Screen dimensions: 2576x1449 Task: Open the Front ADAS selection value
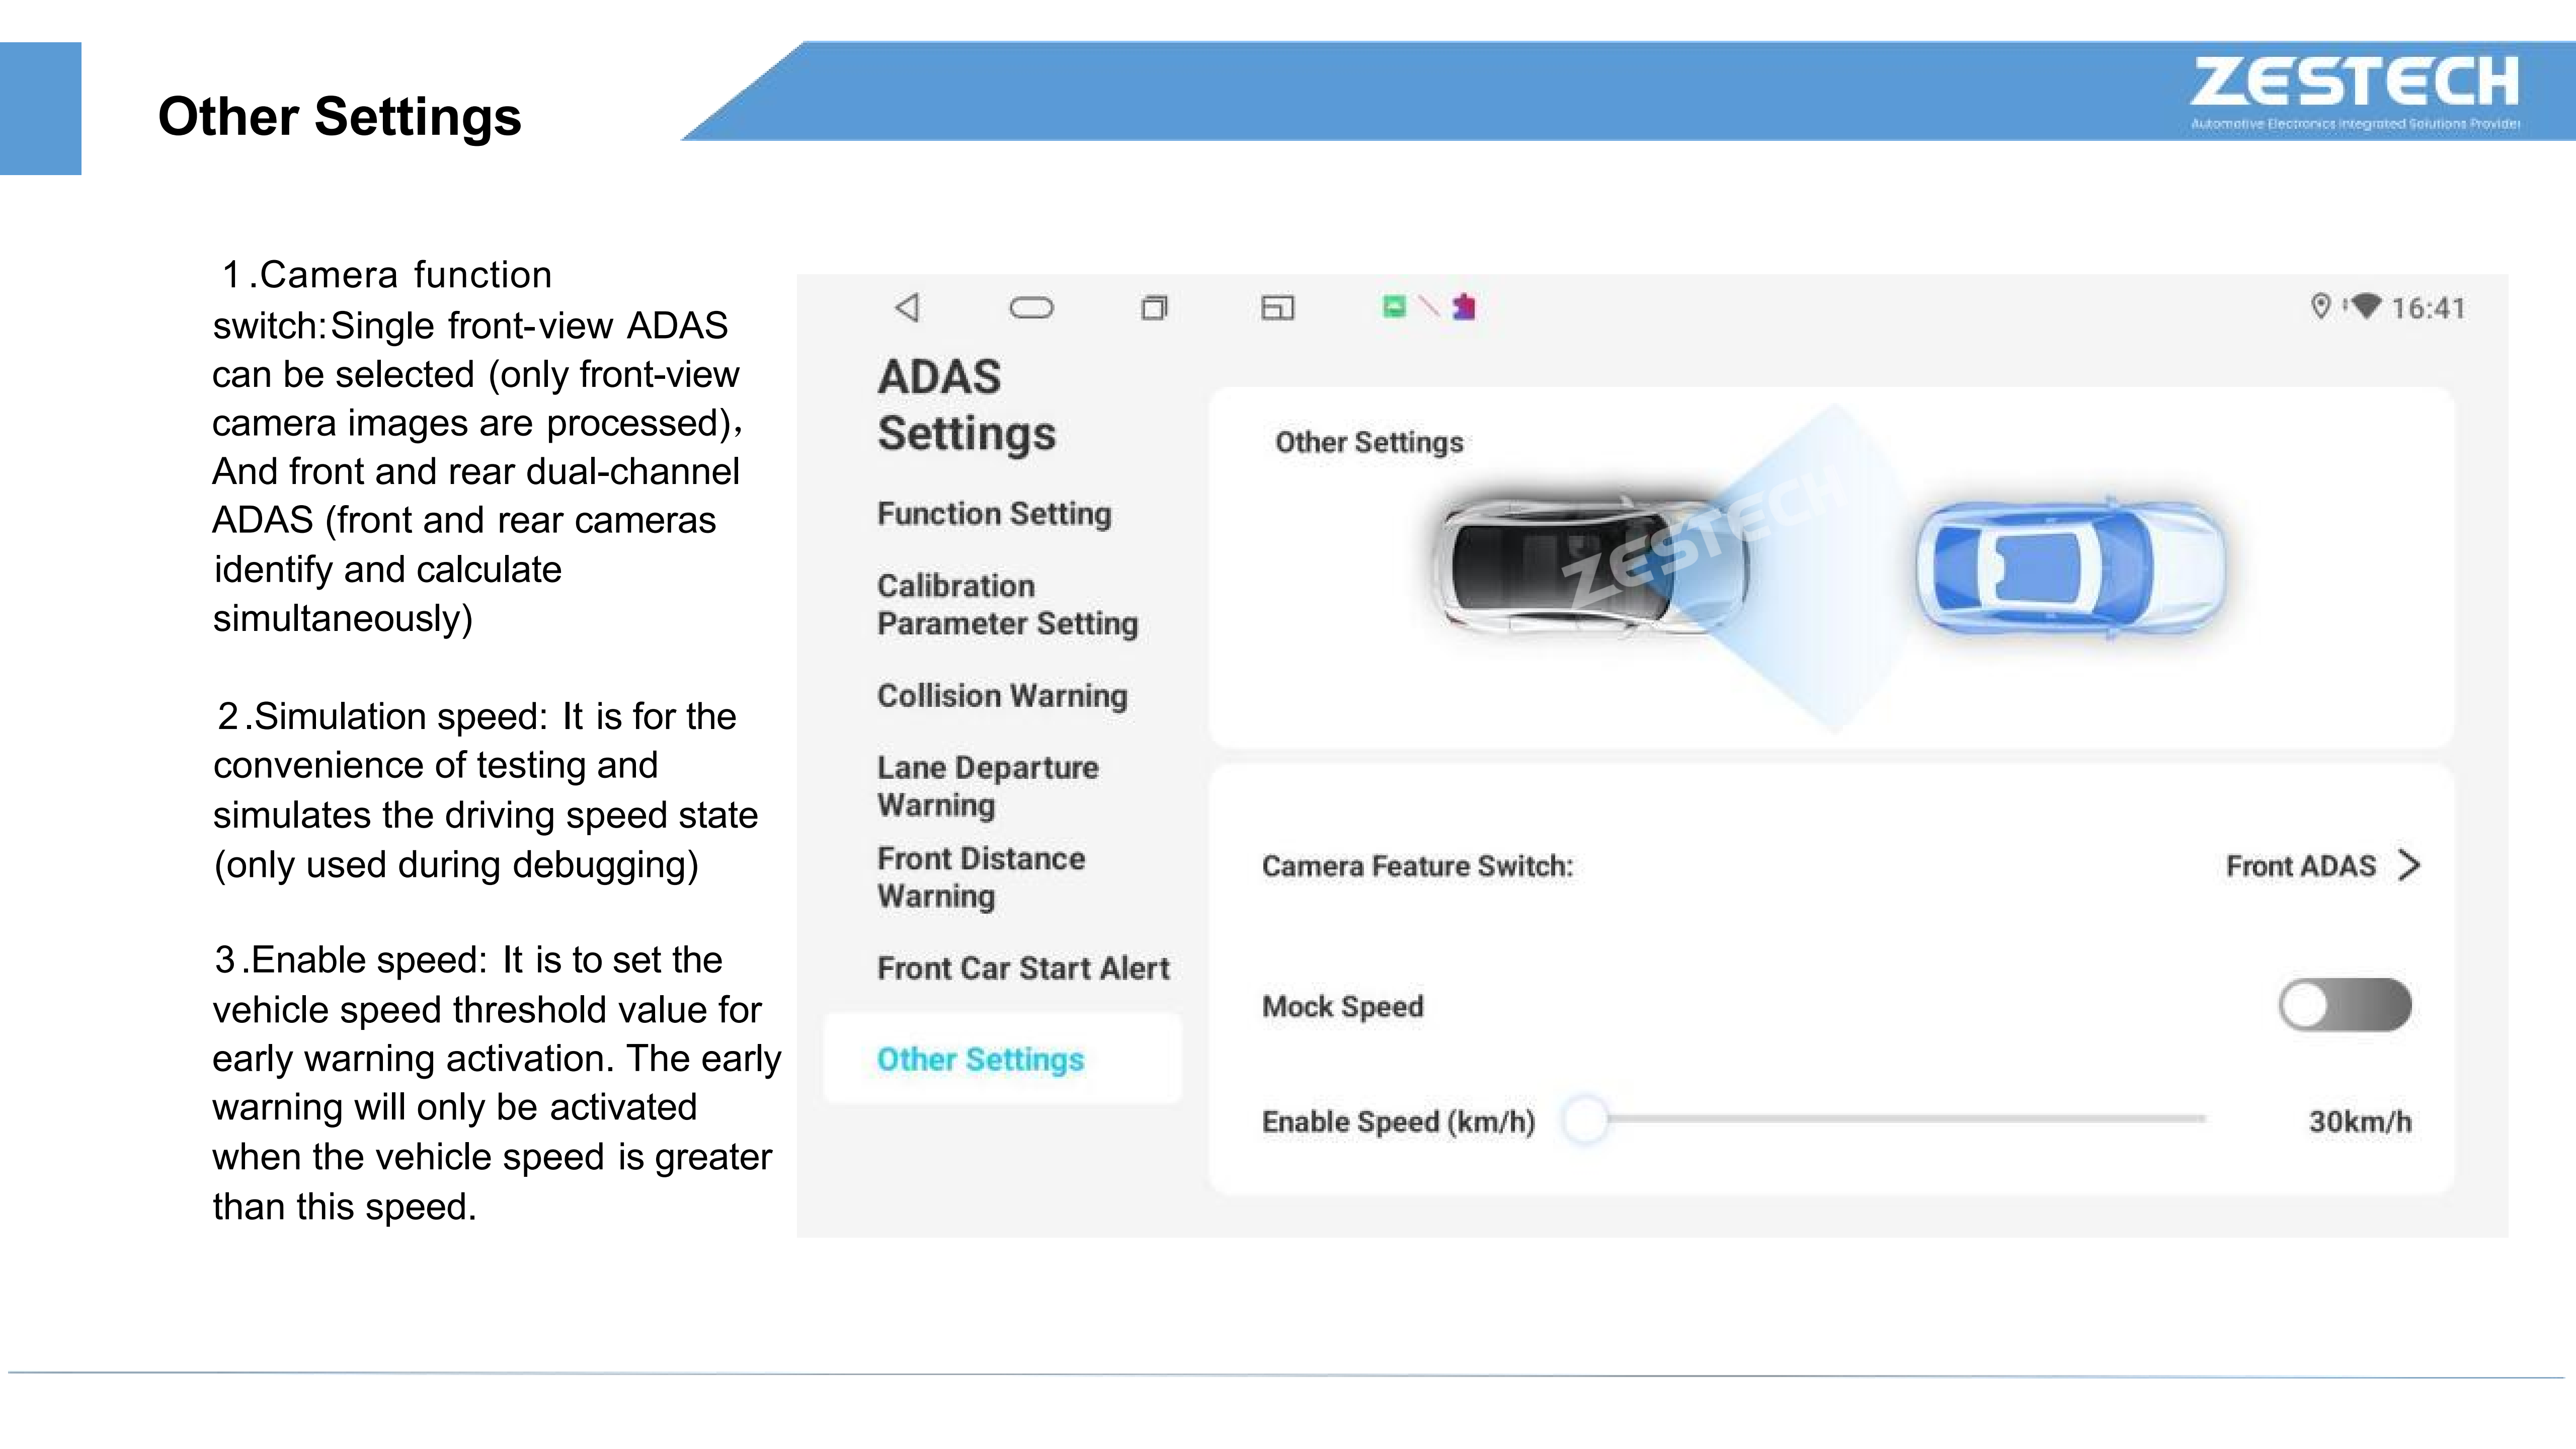(2300, 866)
